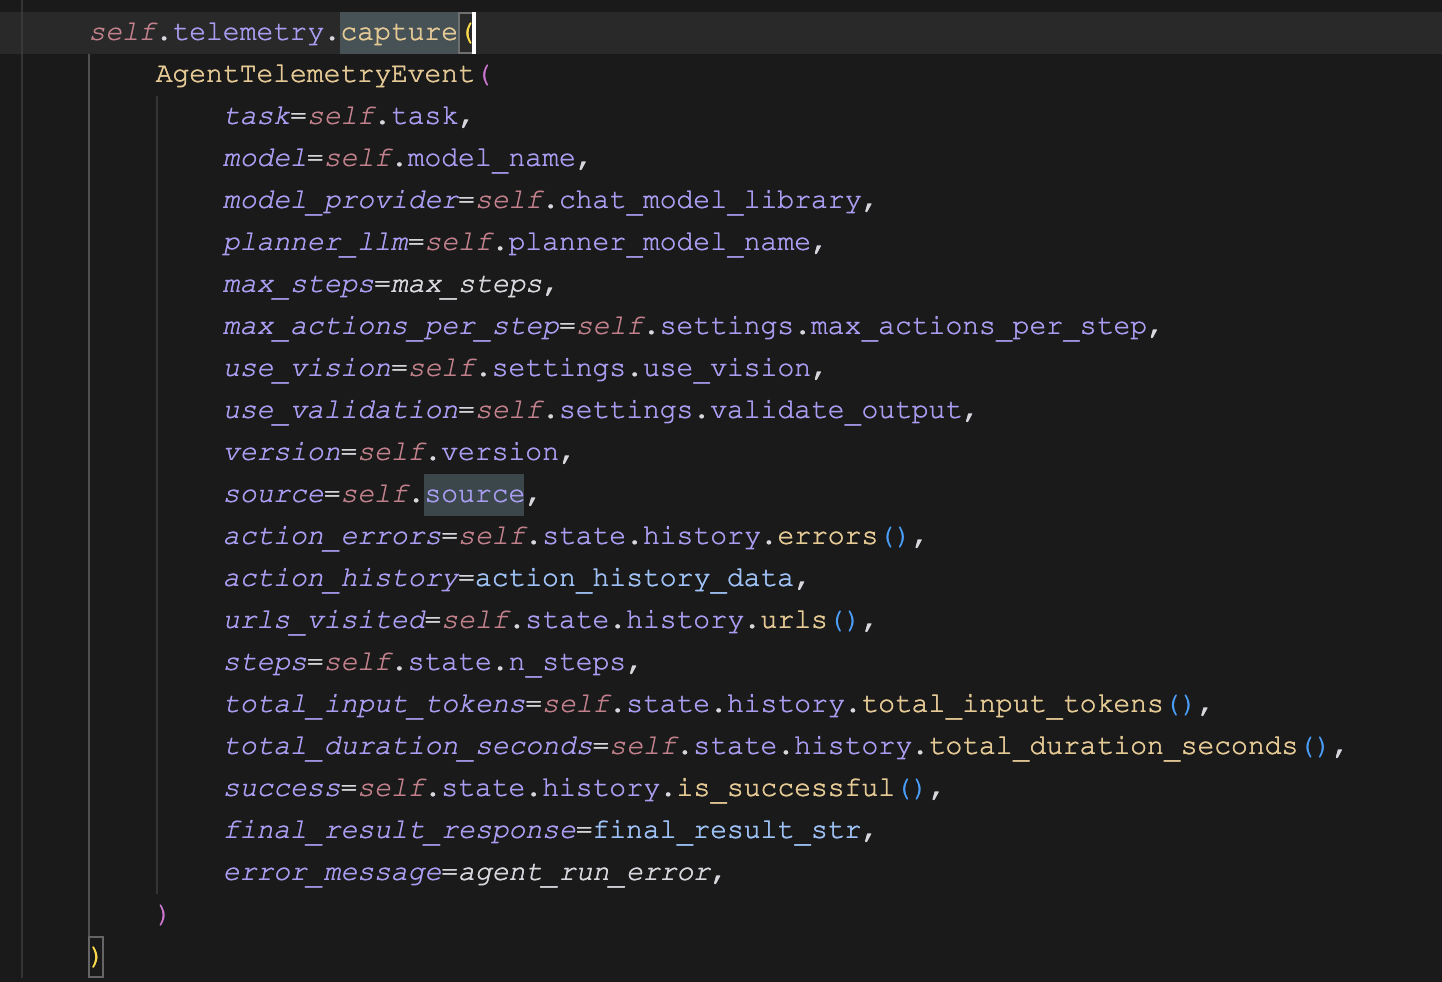Click 'use_vision' keyword argument name
The width and height of the screenshot is (1442, 982).
307,369
